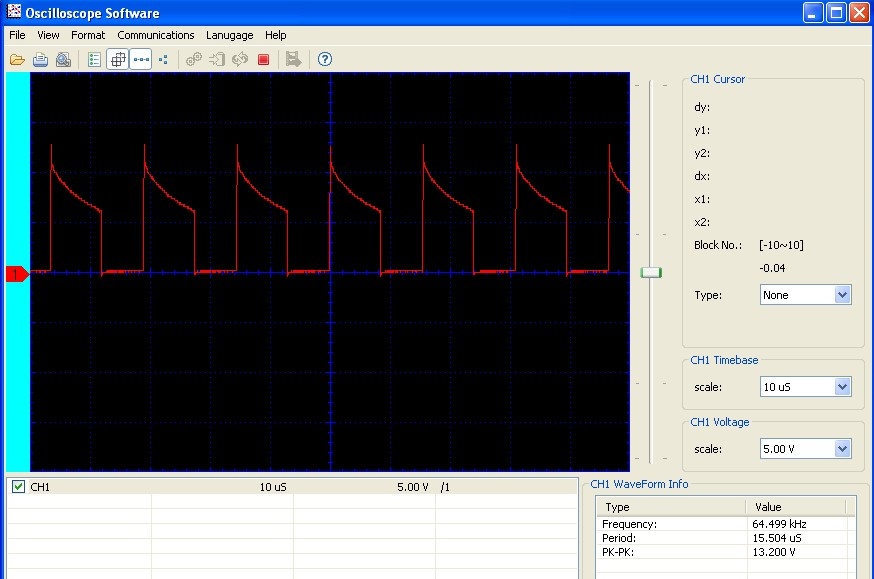The image size is (874, 579).
Task: Click the -0.04 block value text
Action: (x=772, y=267)
